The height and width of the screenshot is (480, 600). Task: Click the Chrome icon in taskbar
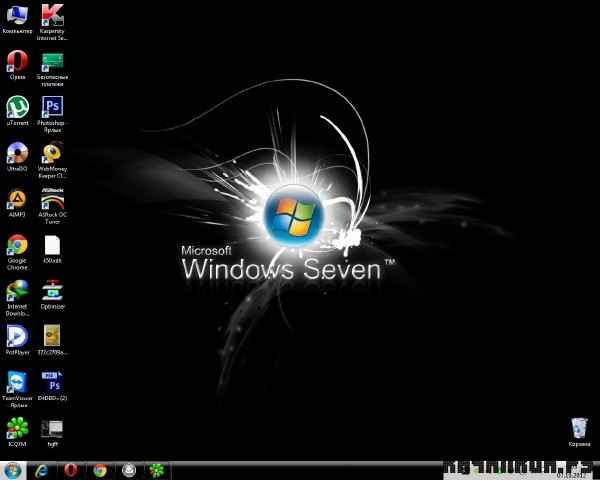click(100, 470)
